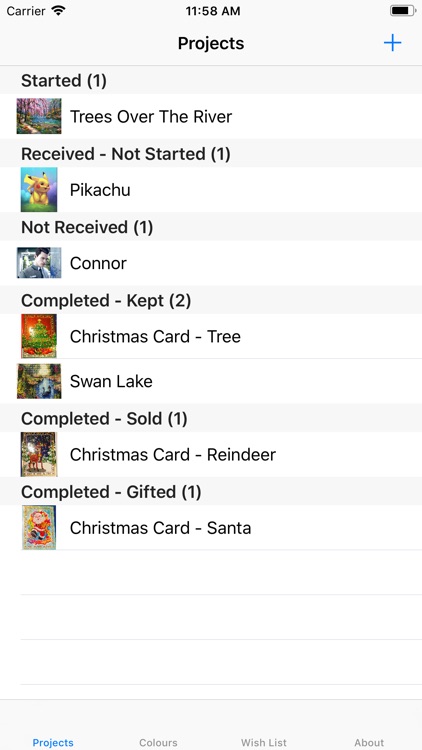This screenshot has height=750, width=422.
Task: Tap the Swan Lake picture
Action: (39, 381)
